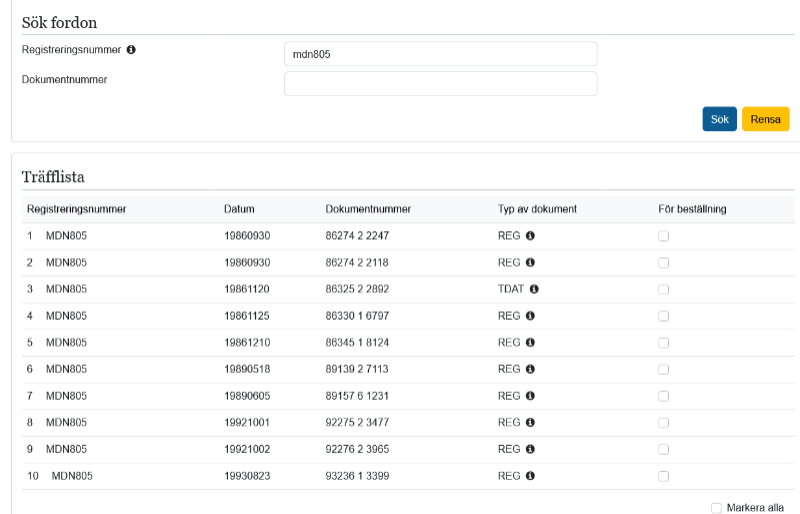Click the Datum column header
This screenshot has width=800, height=514.
click(239, 209)
